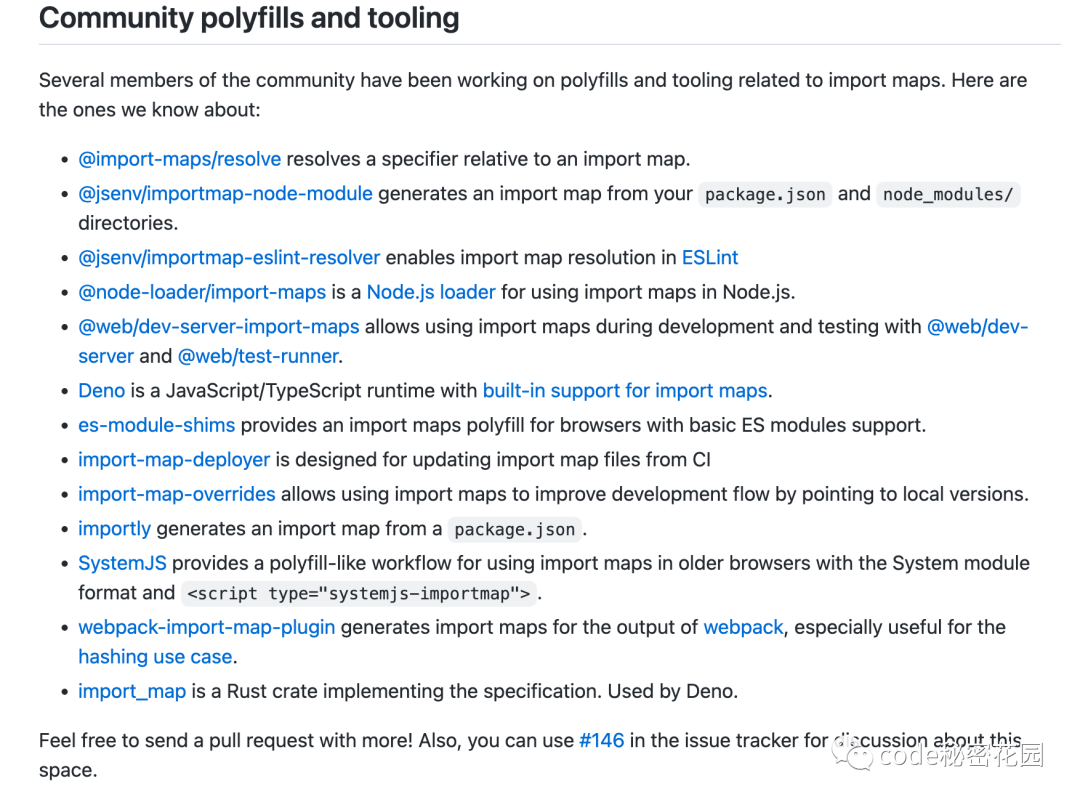Follow the ESLint link
The height and width of the screenshot is (802, 1080).
pos(709,257)
